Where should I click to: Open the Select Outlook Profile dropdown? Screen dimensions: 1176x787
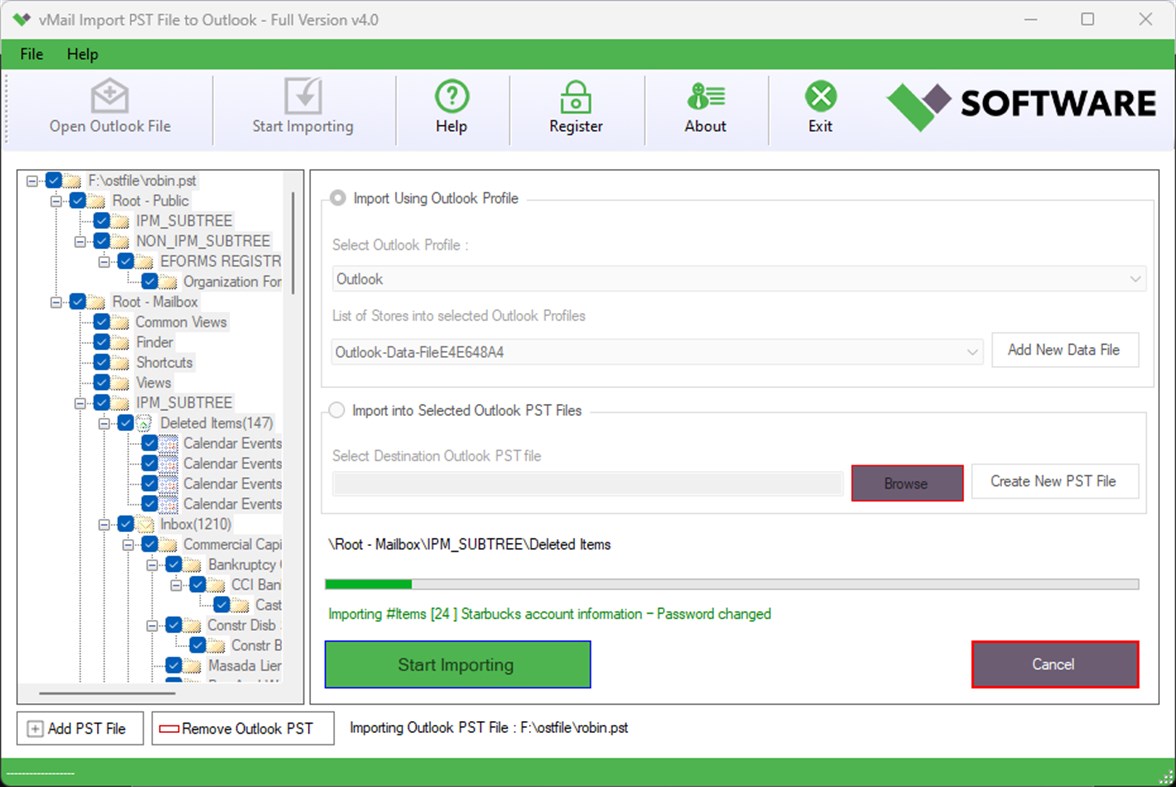(1133, 279)
